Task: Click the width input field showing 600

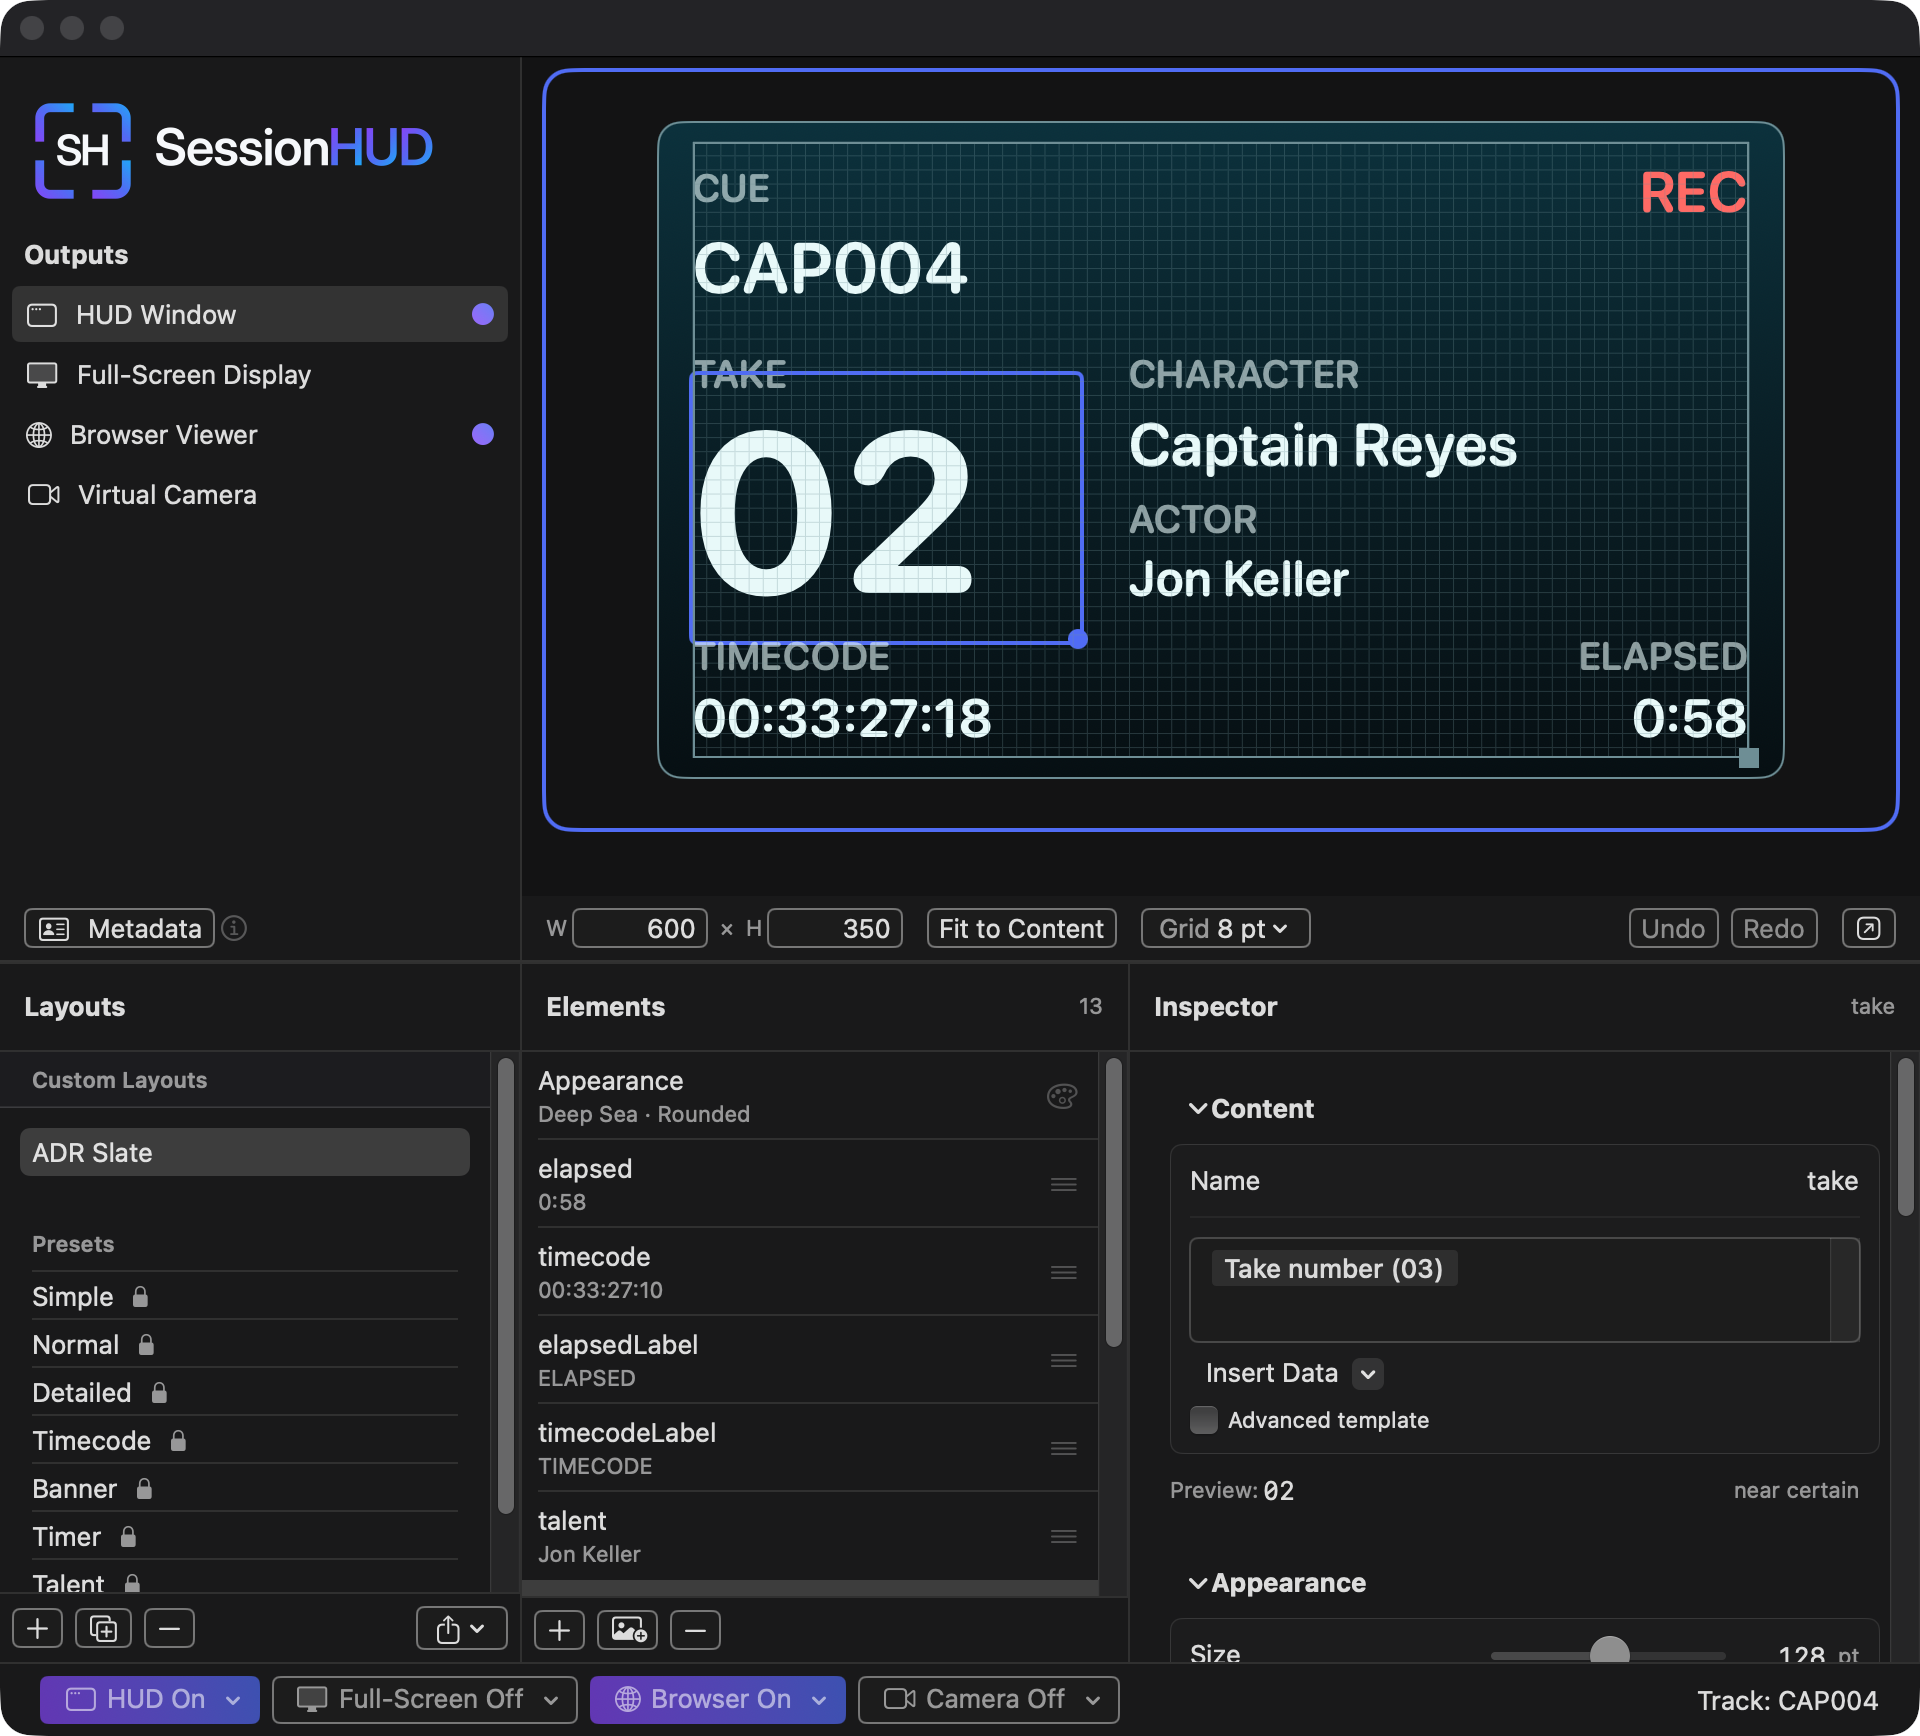Action: point(639,928)
